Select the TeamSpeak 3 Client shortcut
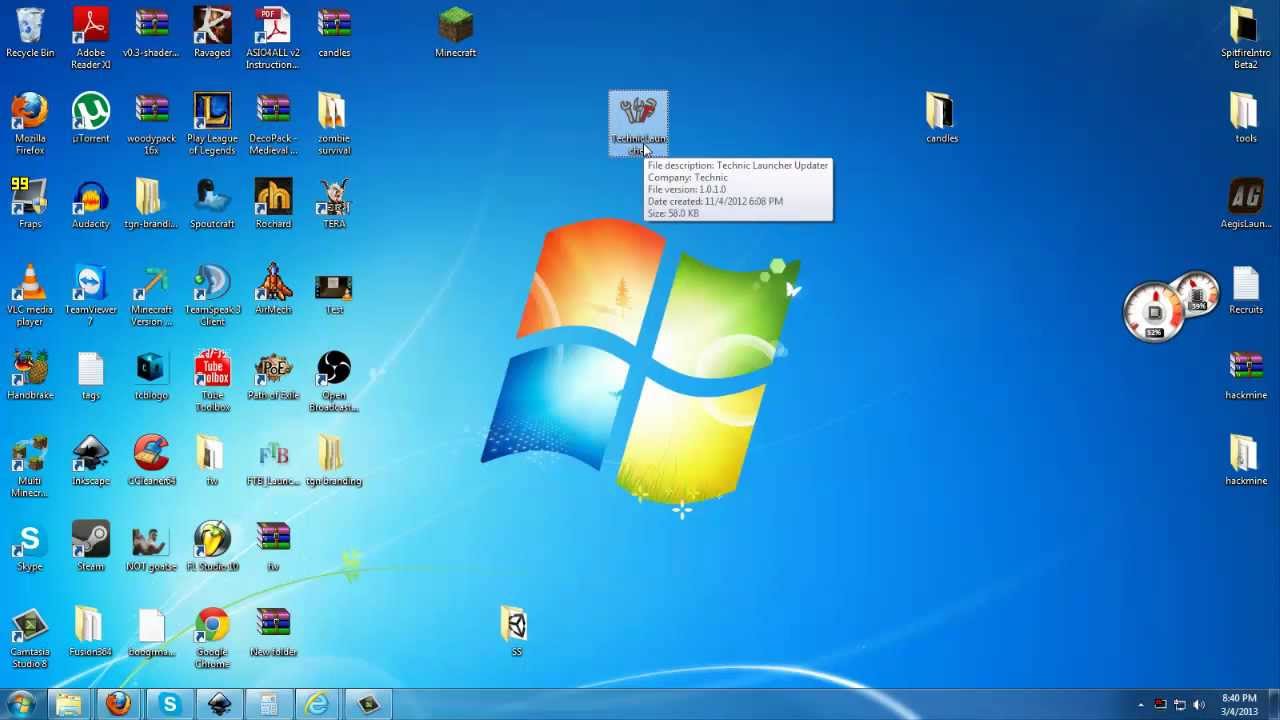 click(212, 295)
